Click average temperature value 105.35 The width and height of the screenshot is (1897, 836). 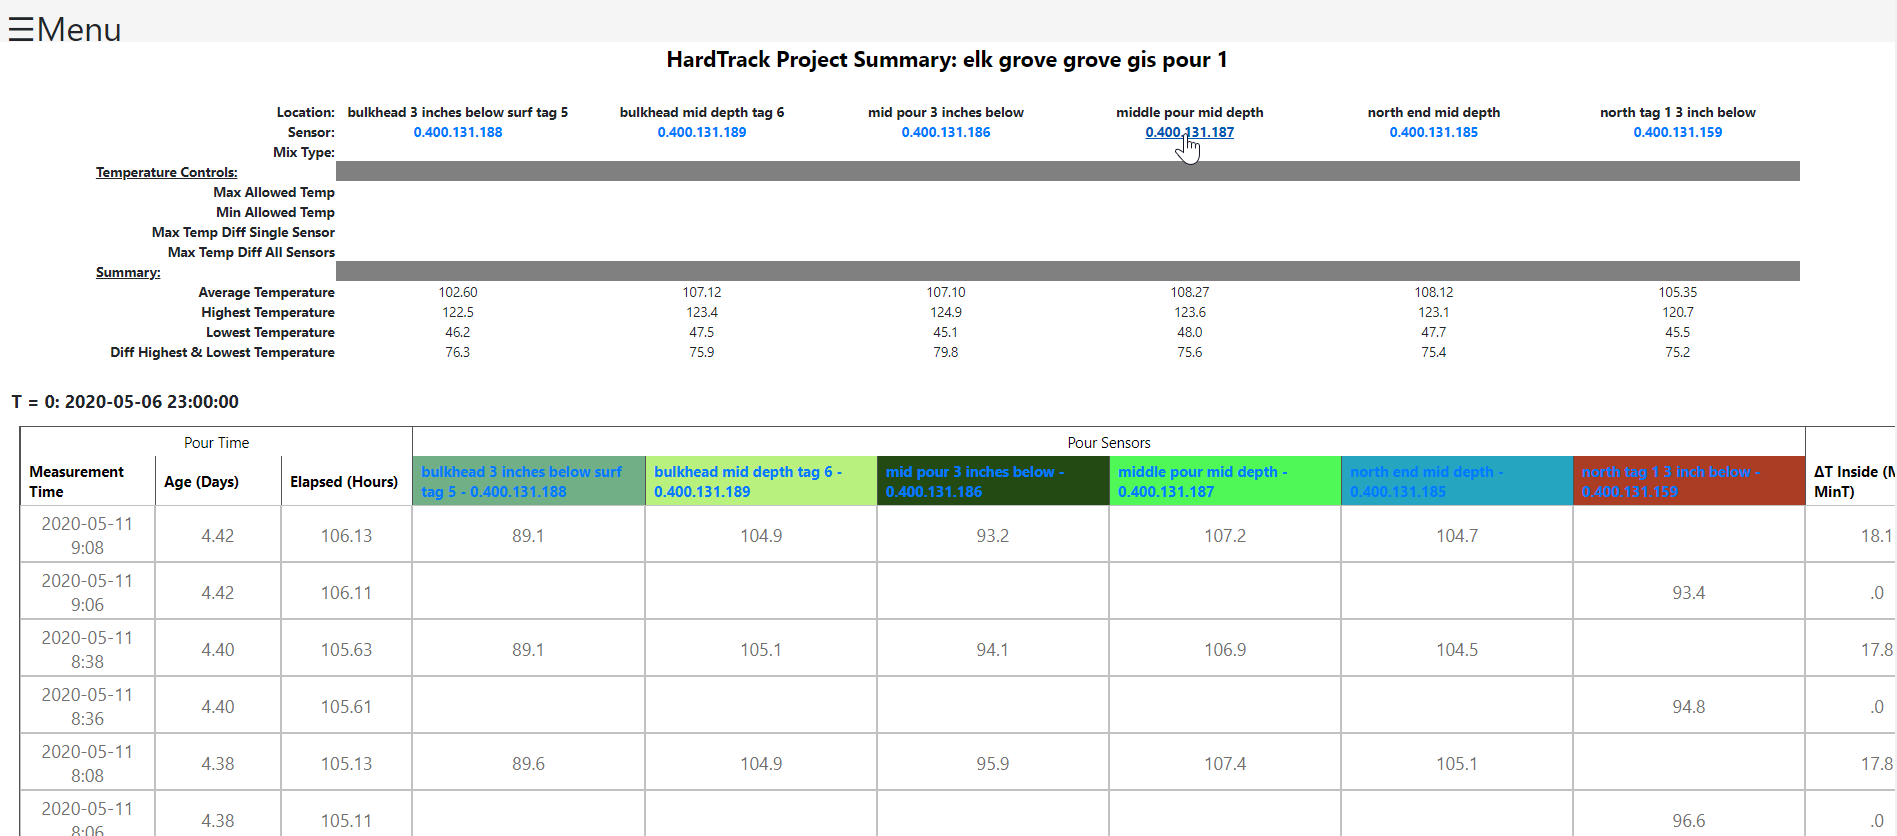point(1678,292)
